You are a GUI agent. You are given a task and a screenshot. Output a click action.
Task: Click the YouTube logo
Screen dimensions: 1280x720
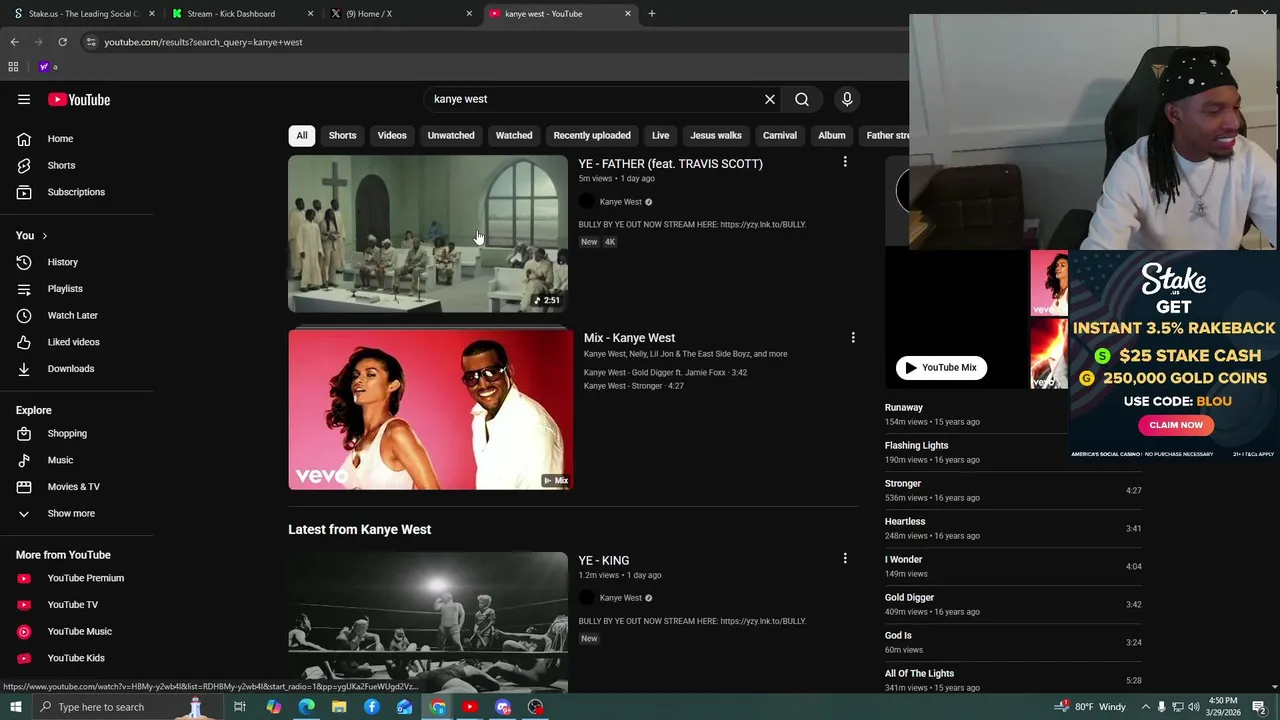click(79, 99)
